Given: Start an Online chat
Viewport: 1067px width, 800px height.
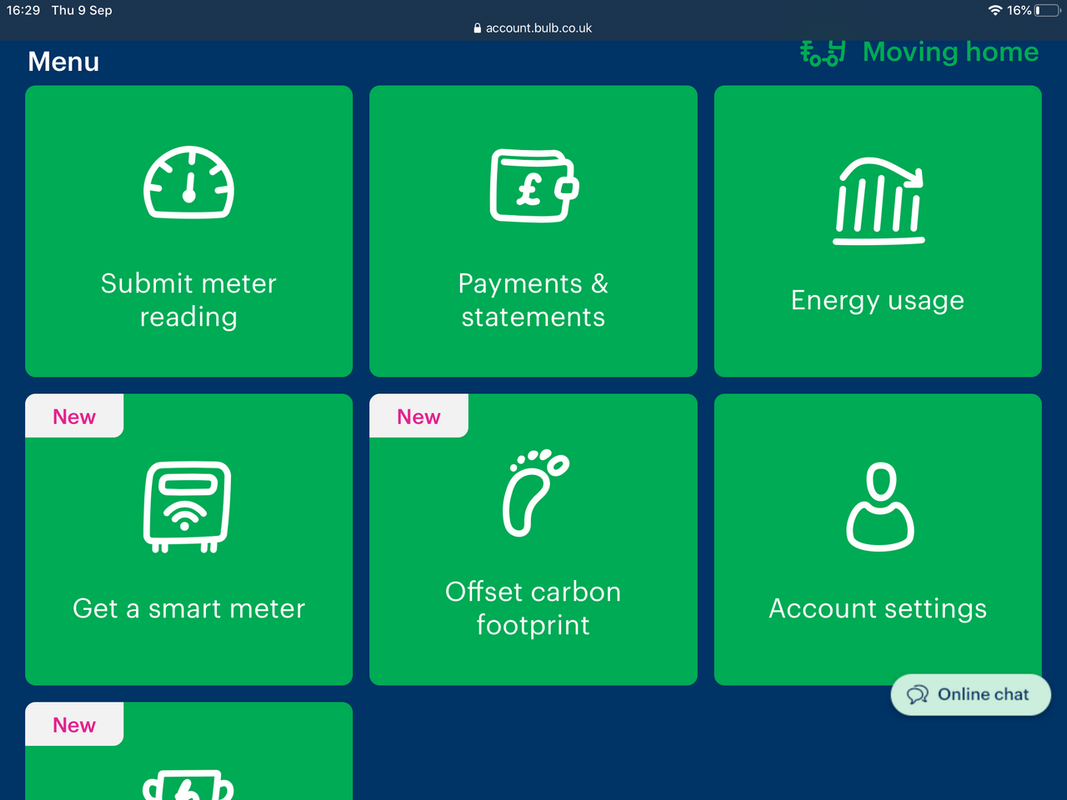Looking at the screenshot, I should coord(971,695).
